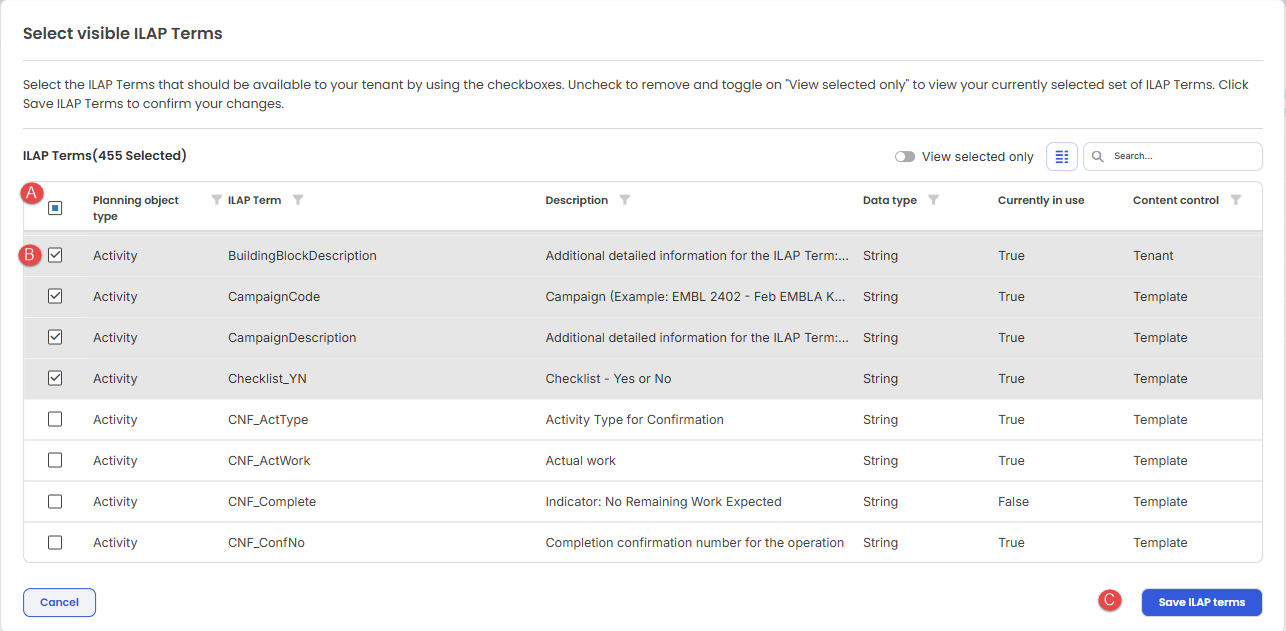This screenshot has width=1286, height=631.
Task: Click the Content control filter icon
Action: (1236, 200)
